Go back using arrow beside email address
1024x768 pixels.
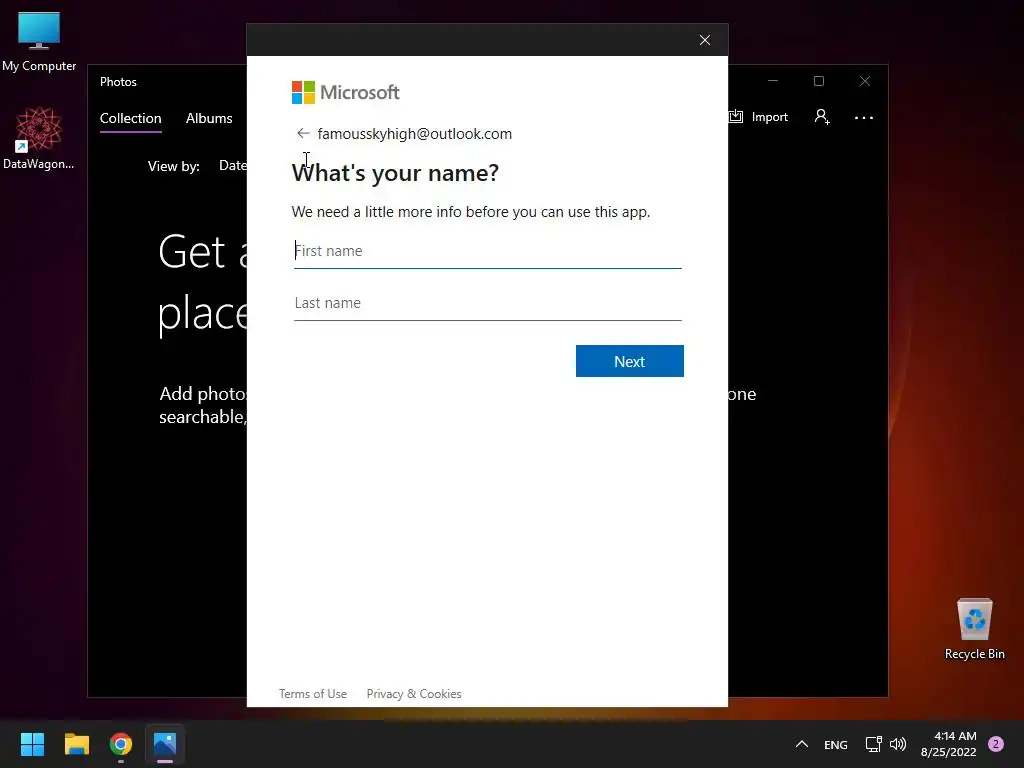point(302,133)
